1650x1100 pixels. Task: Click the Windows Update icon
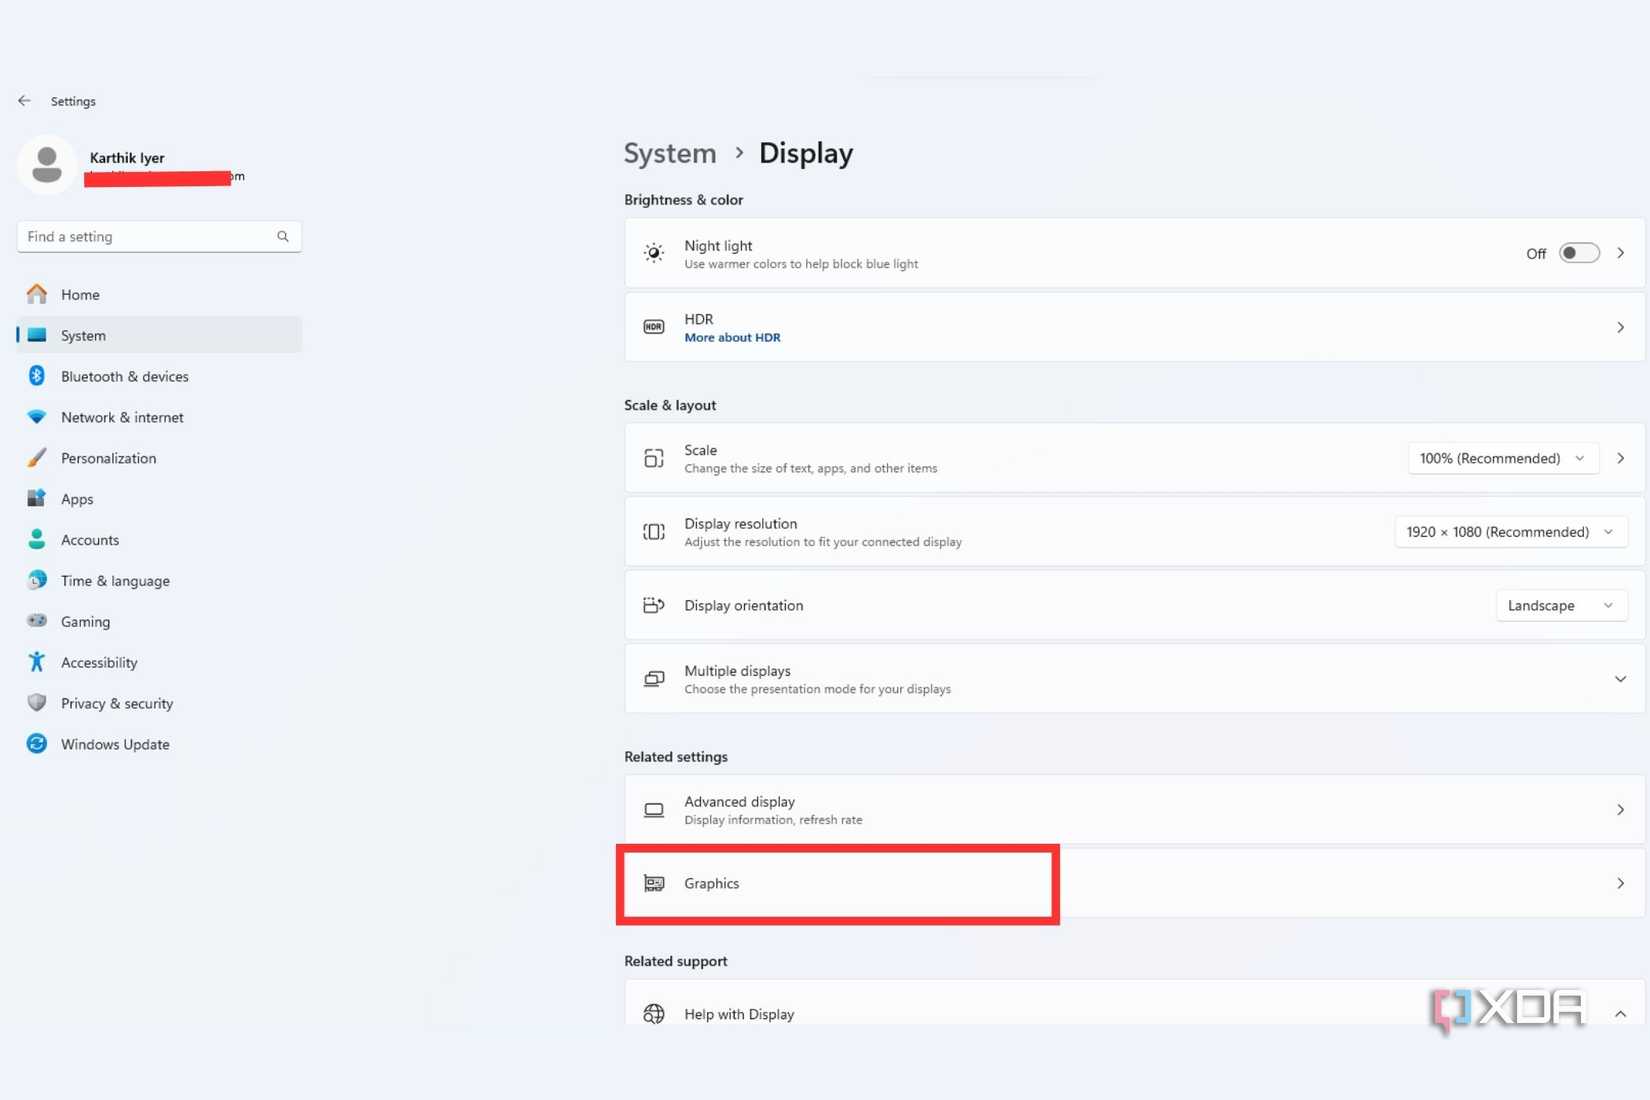(x=37, y=744)
